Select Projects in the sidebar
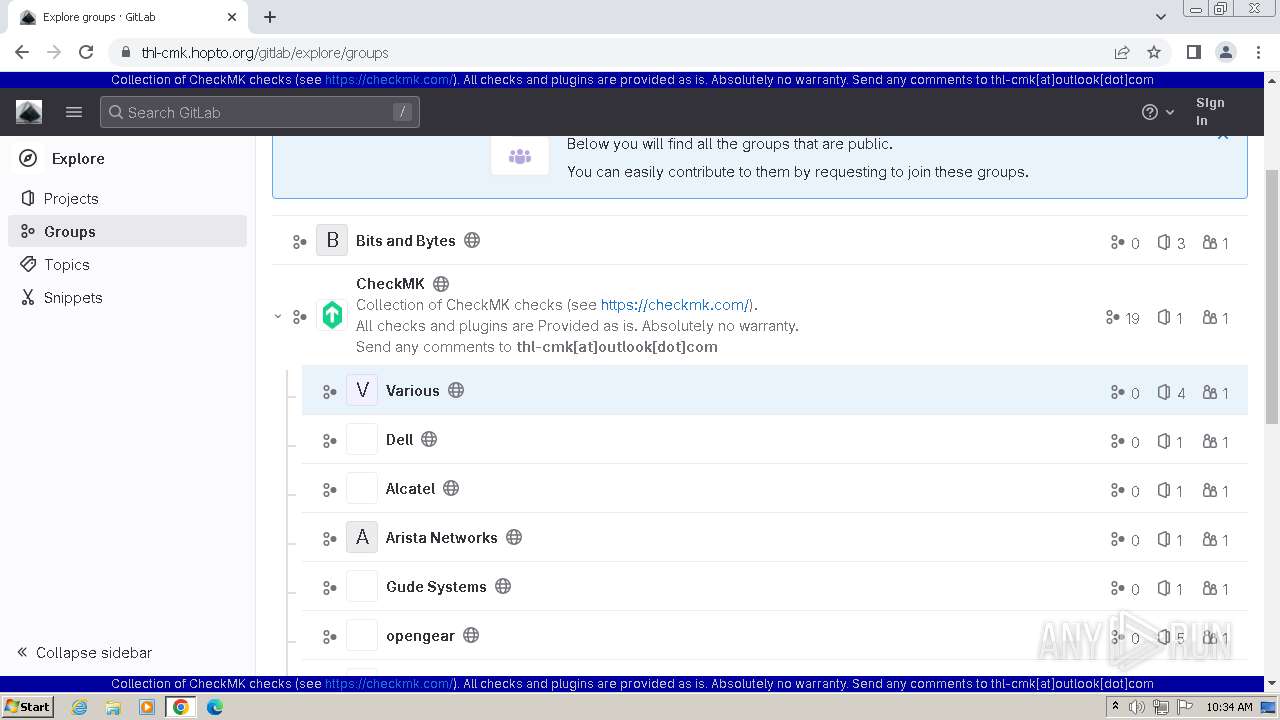 71,198
